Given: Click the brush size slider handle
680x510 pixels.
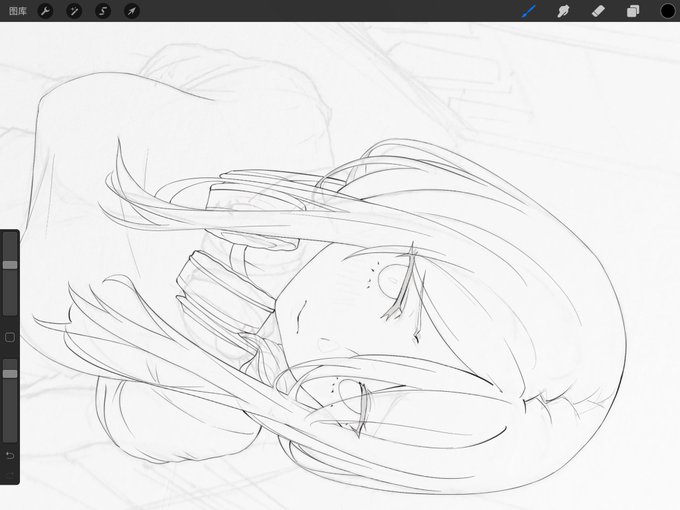Looking at the screenshot, I should tap(10, 265).
